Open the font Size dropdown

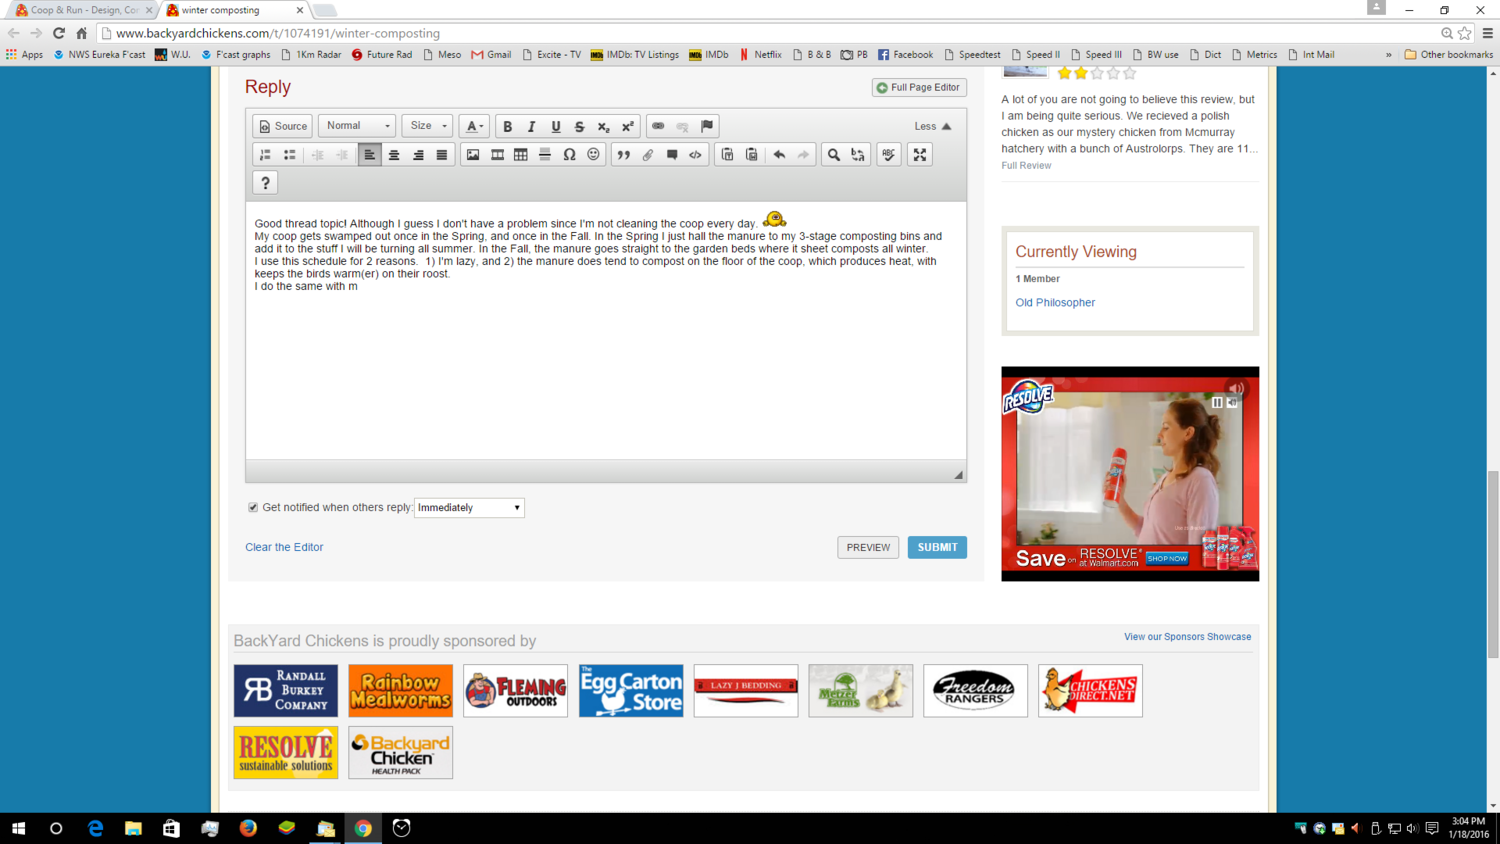point(427,126)
